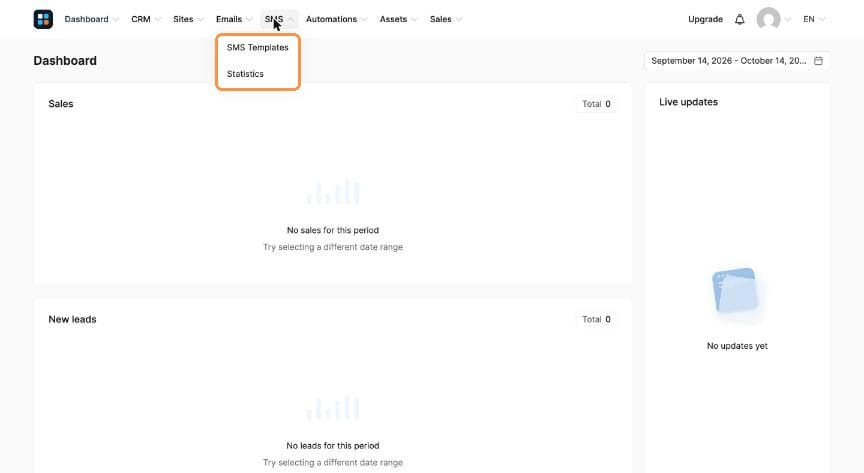Click the app logo icon

tap(43, 19)
